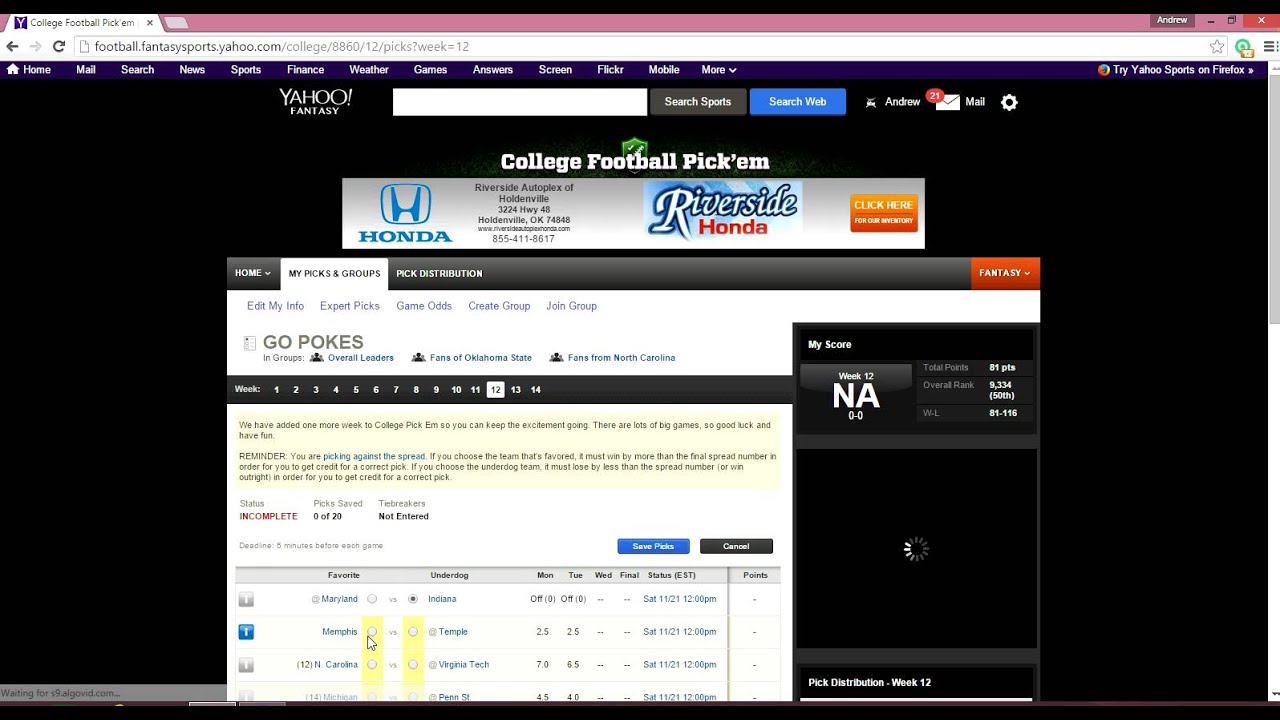
Task: Select week 6
Action: click(376, 390)
